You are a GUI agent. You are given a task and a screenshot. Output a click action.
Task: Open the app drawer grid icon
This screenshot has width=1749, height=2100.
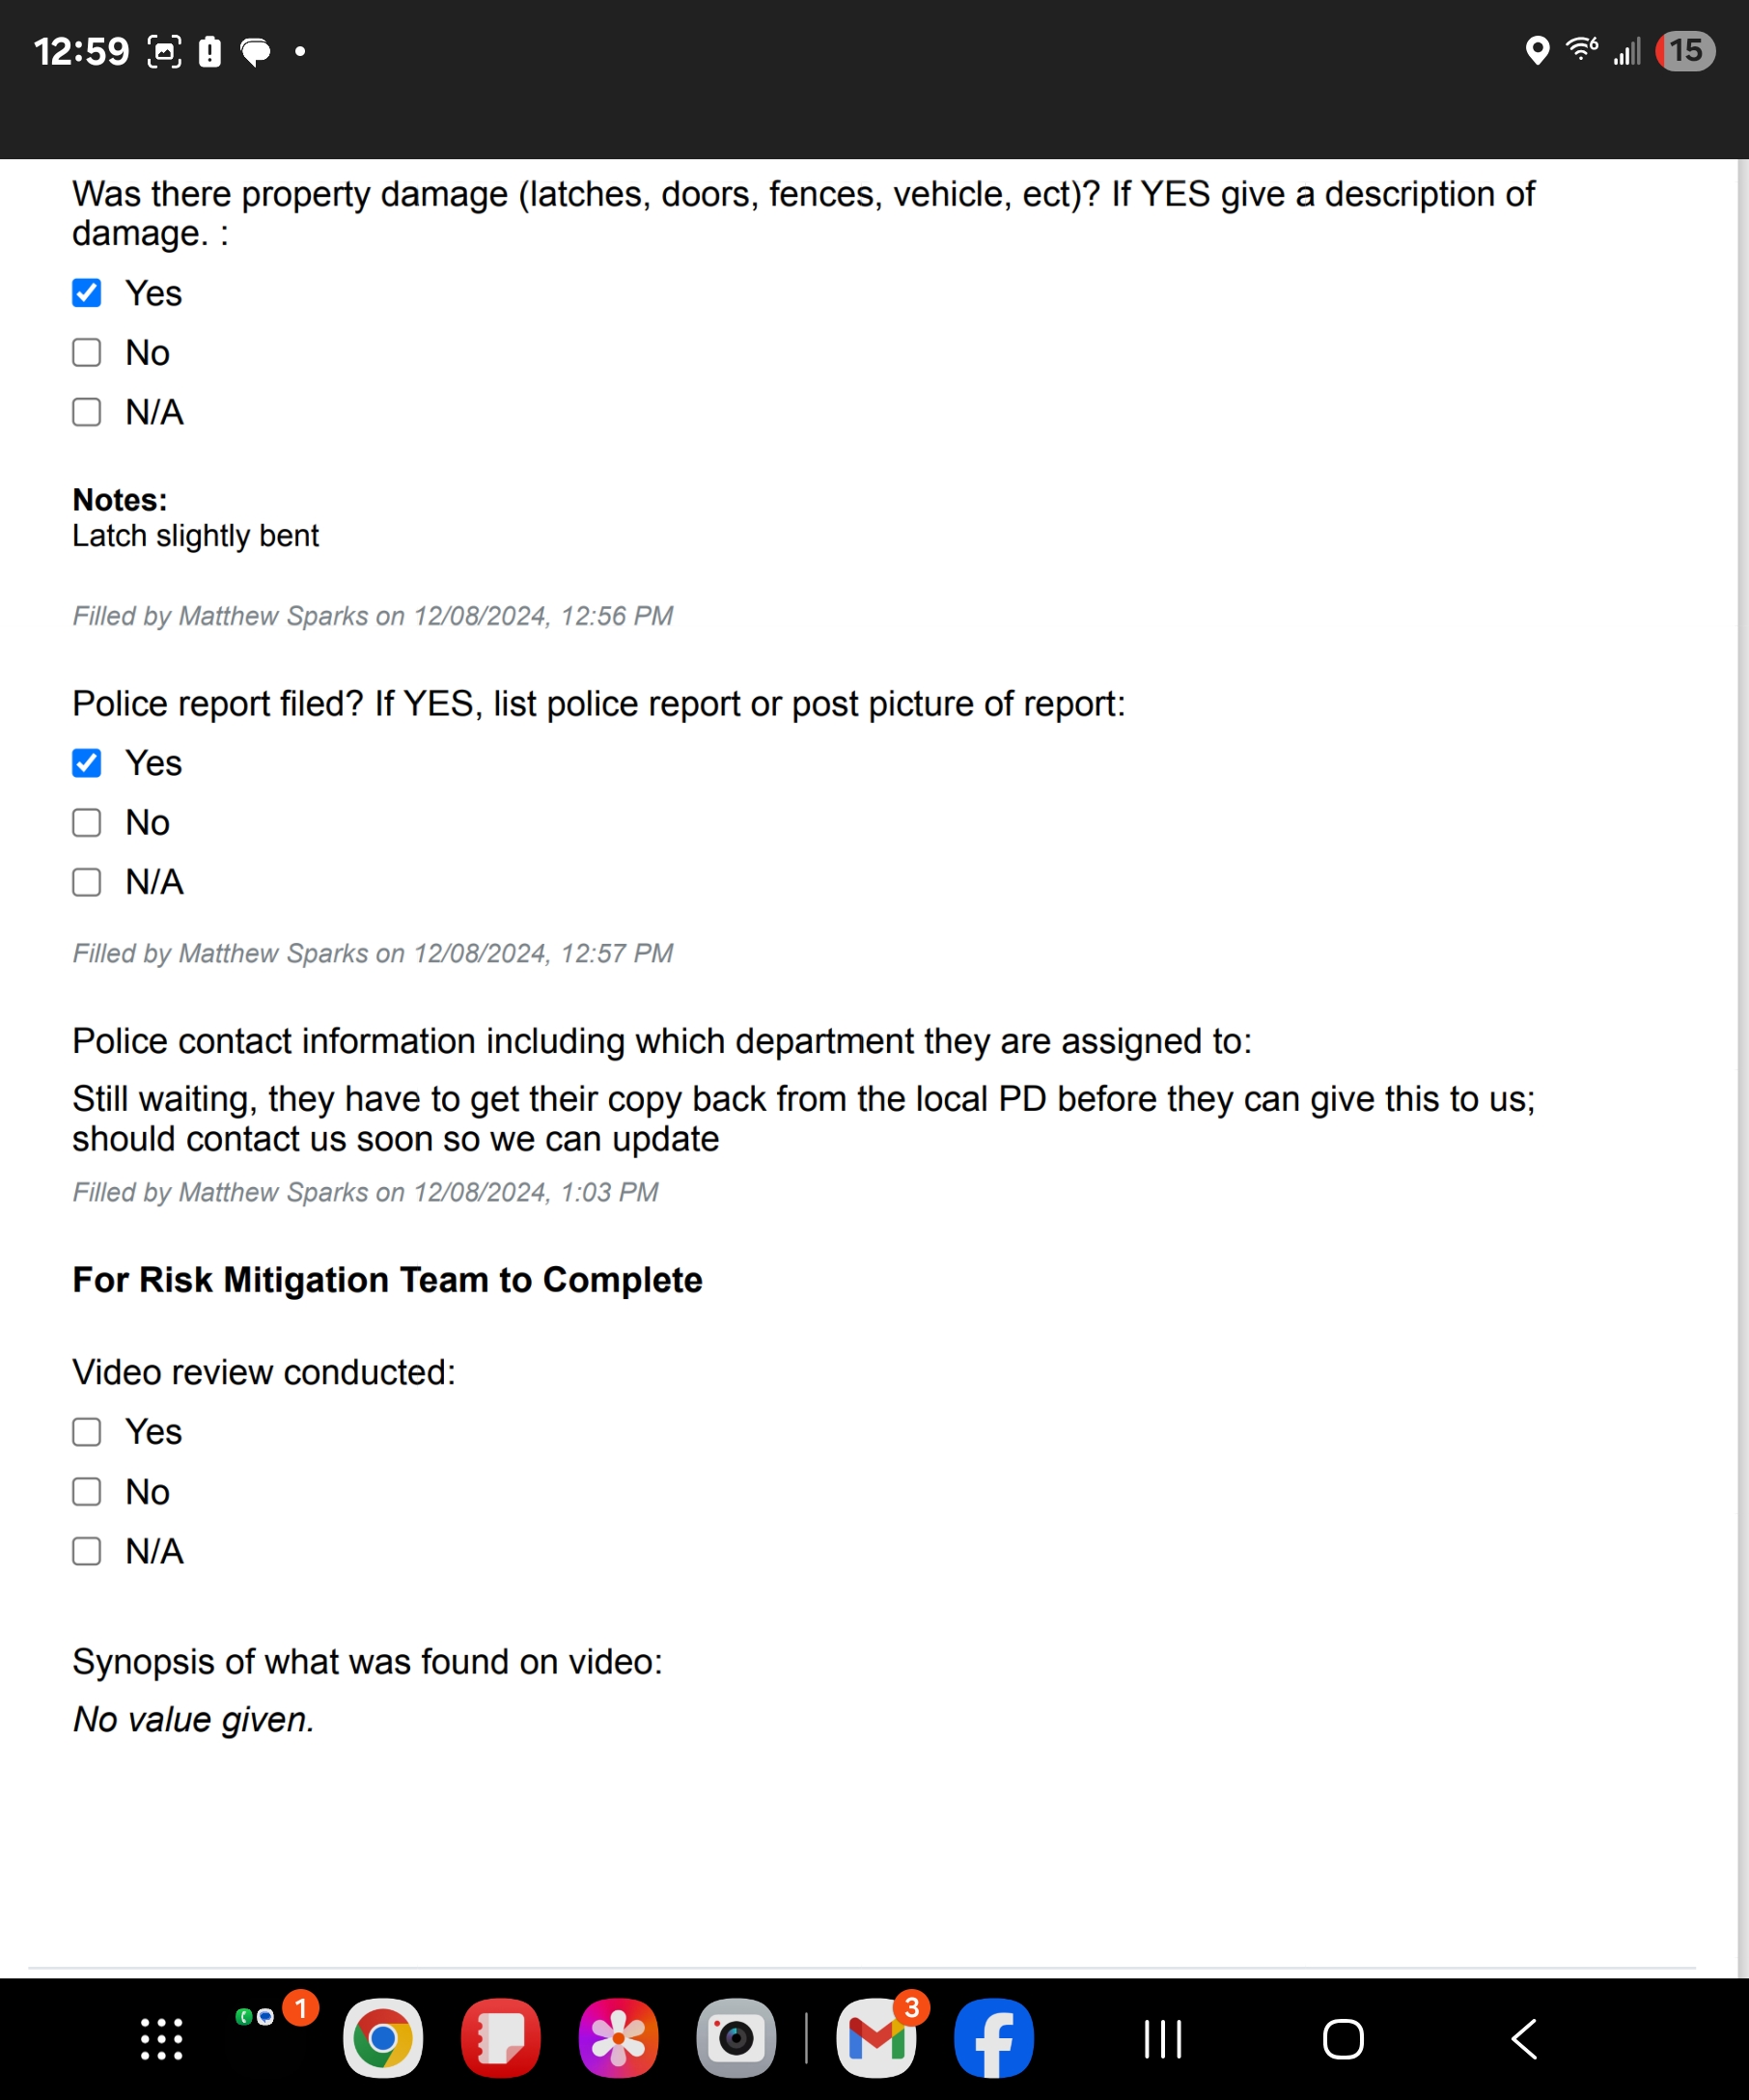(x=162, y=2039)
